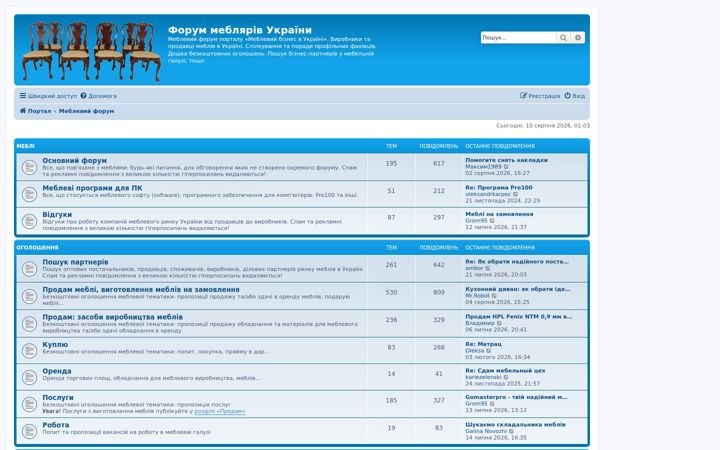
Task: Click view-latest-post icon next to Mr.Robot
Action: (495, 296)
